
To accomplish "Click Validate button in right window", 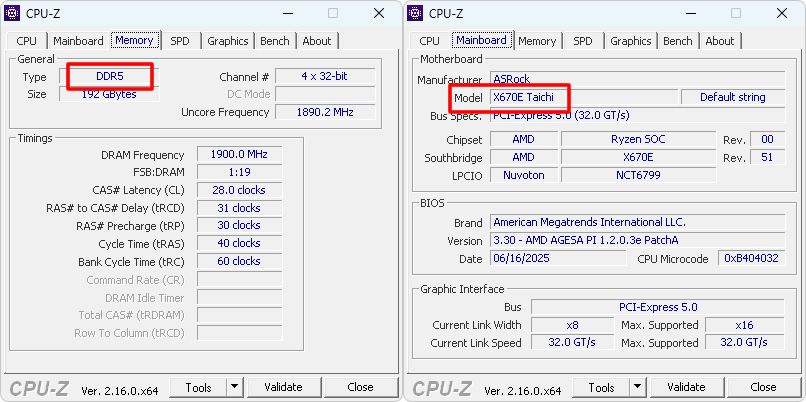I will click(687, 387).
